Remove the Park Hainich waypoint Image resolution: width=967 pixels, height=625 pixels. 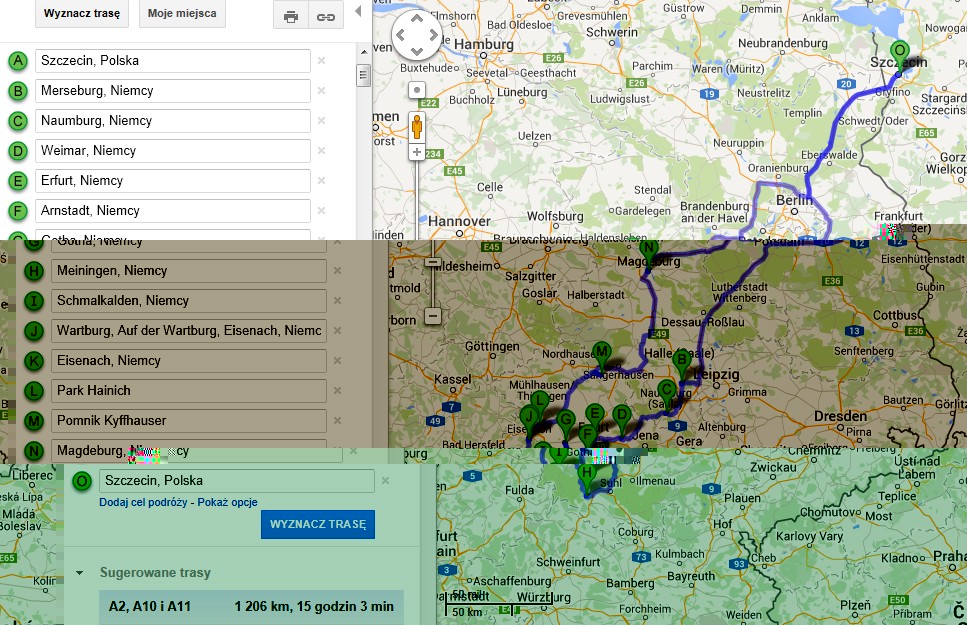pos(337,391)
